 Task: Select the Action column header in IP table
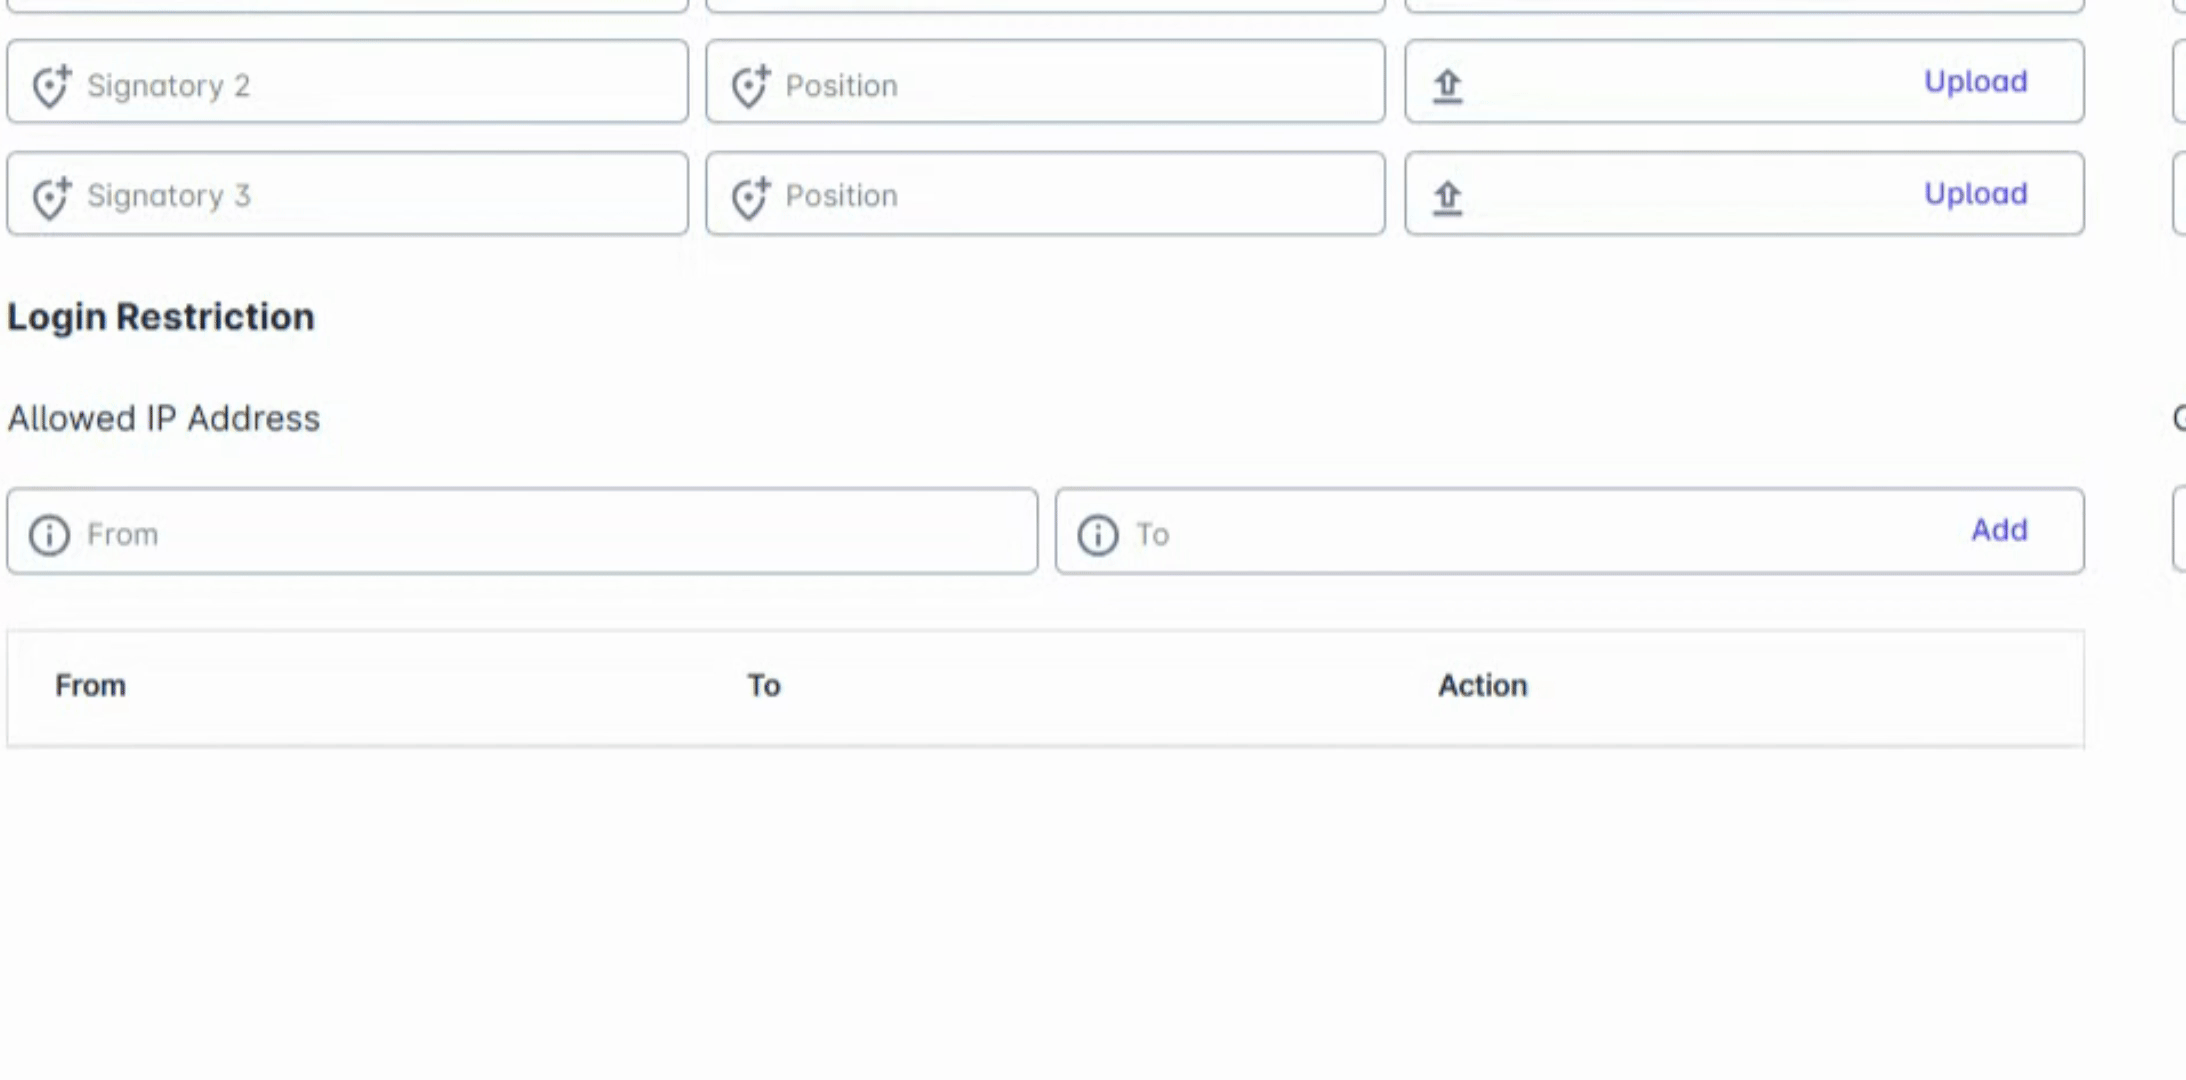(1482, 686)
